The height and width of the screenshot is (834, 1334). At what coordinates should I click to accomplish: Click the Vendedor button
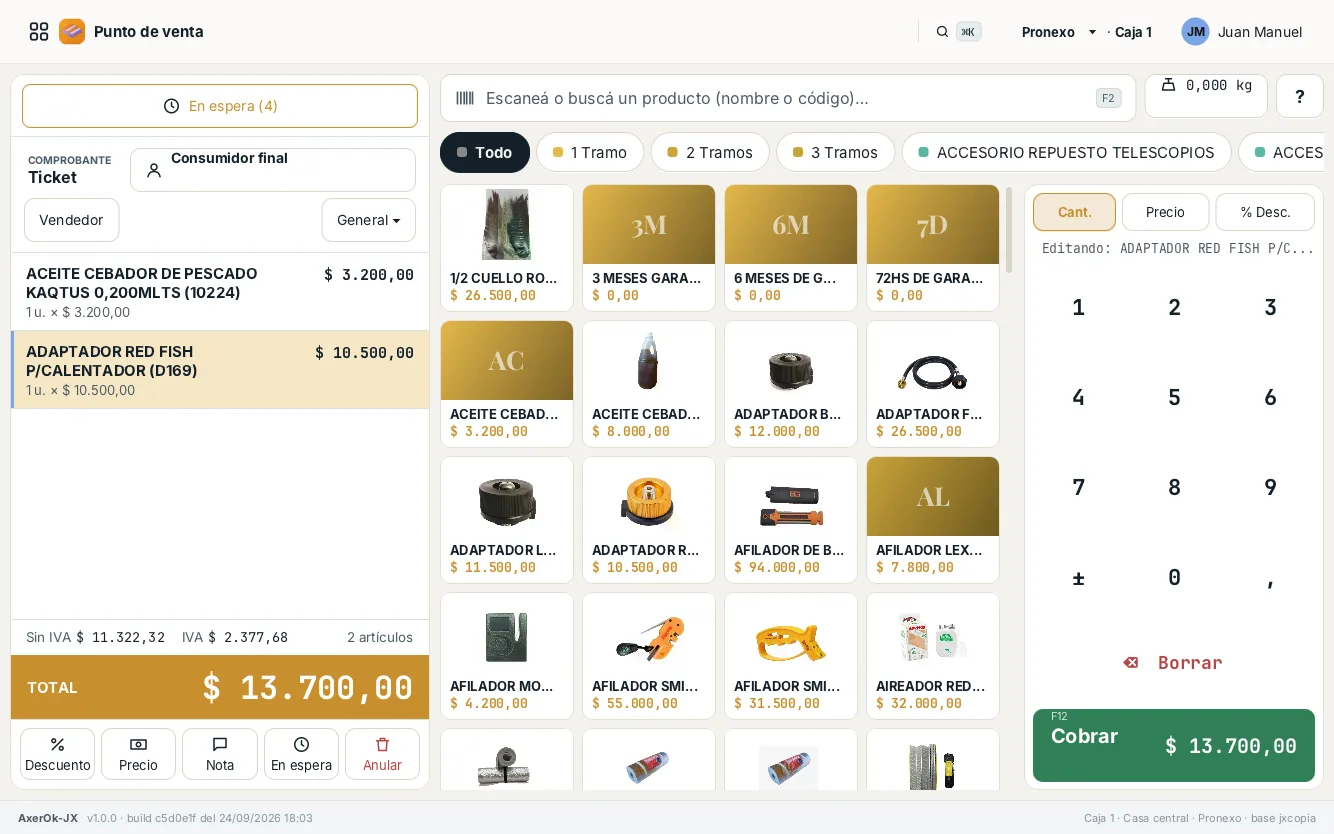tap(71, 220)
